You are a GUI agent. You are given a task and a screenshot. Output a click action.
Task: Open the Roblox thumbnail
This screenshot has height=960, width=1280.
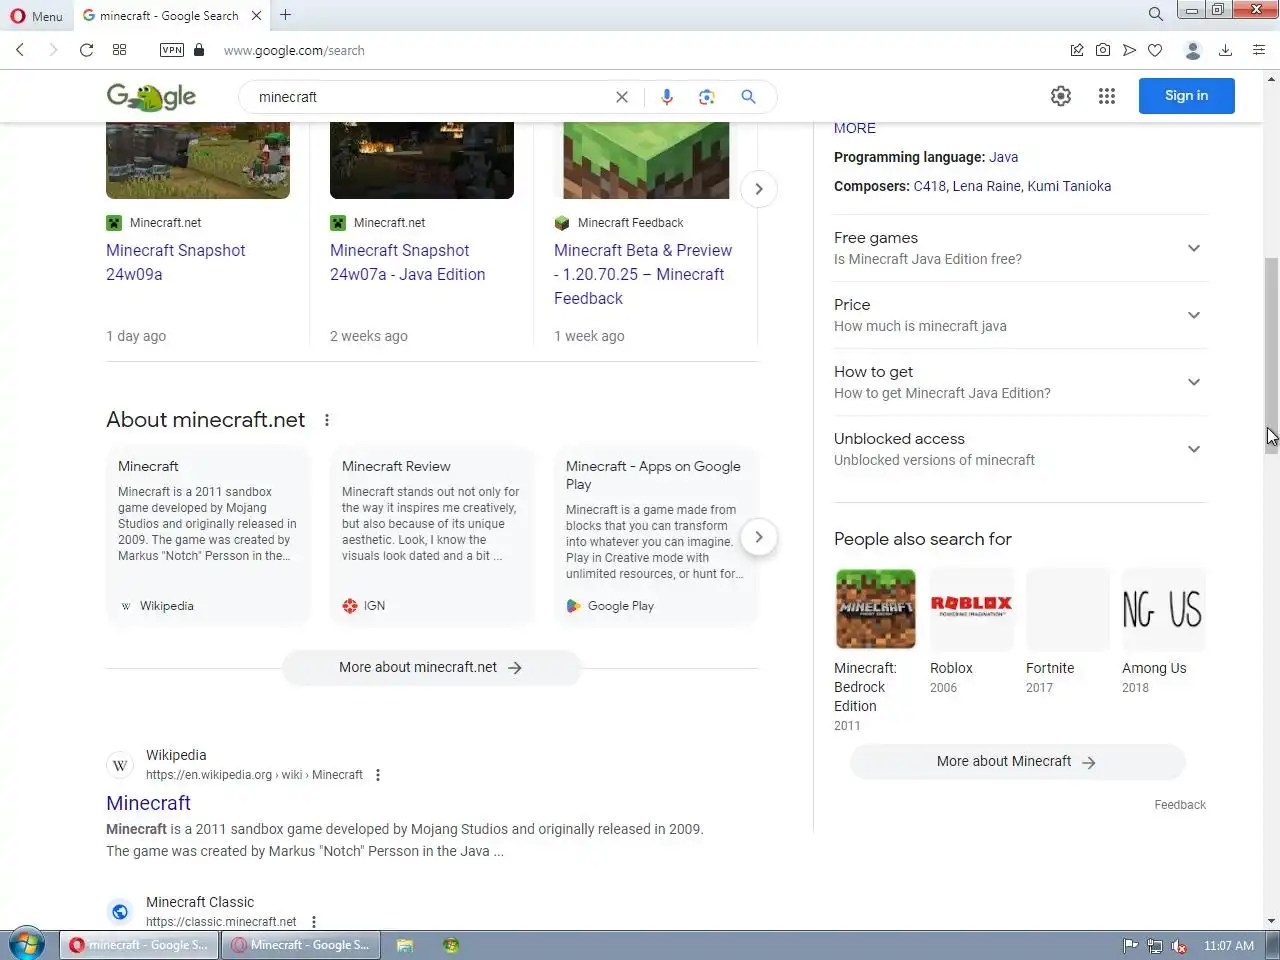coord(972,609)
